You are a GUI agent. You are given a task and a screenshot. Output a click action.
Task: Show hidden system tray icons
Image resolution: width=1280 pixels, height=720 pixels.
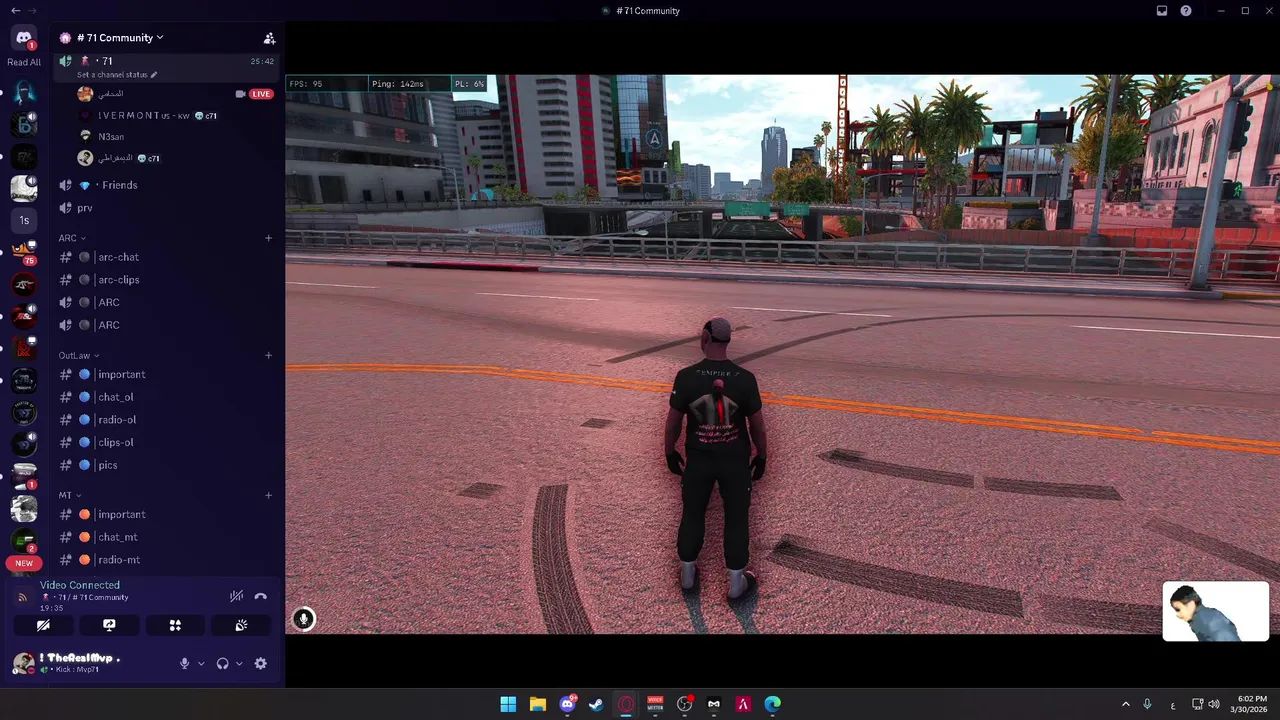tap(1125, 704)
